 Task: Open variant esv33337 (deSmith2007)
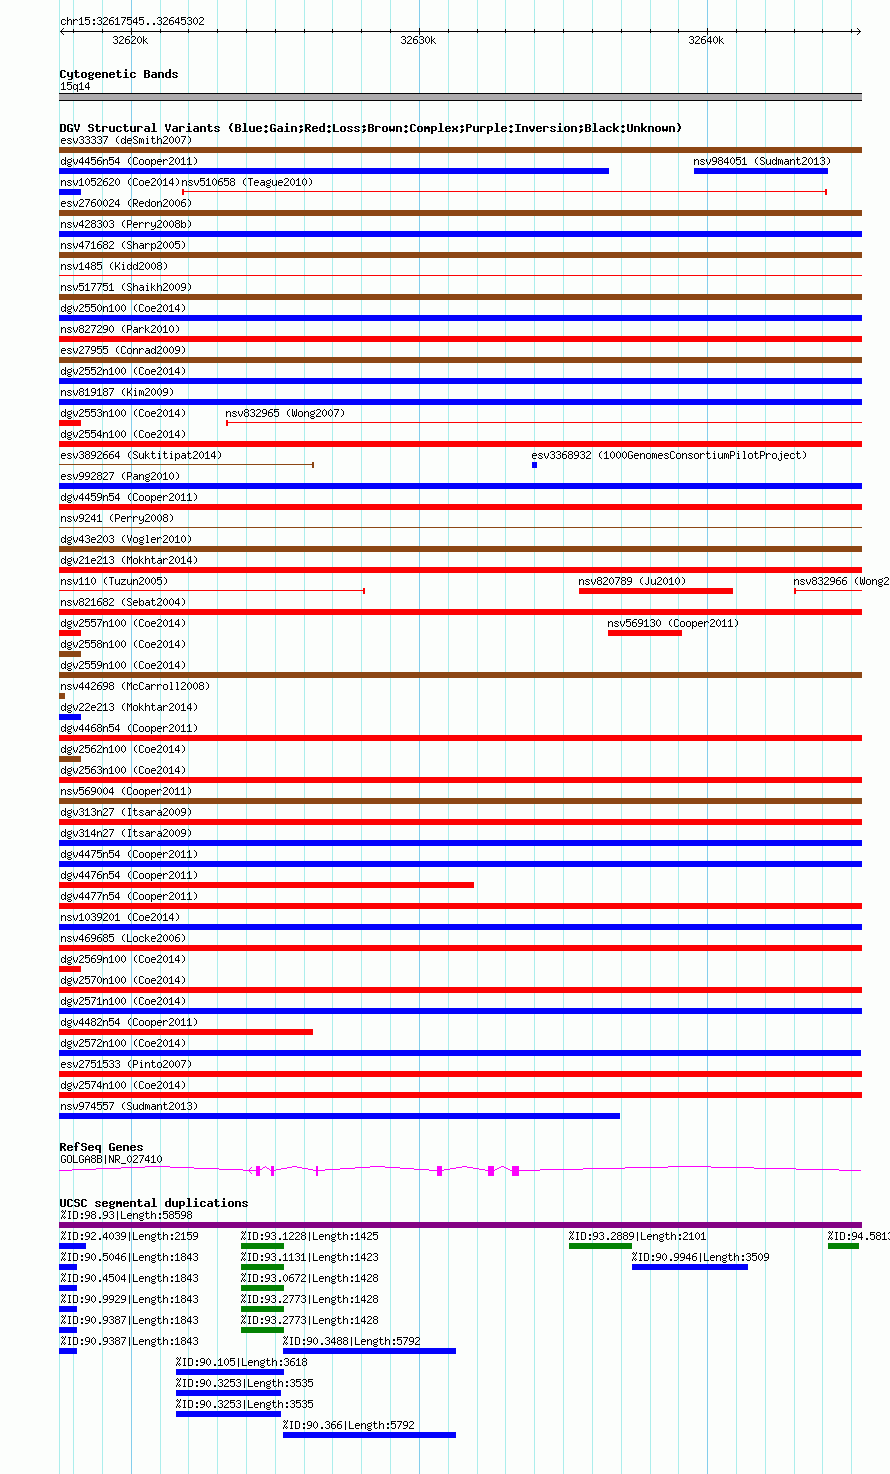(x=126, y=140)
